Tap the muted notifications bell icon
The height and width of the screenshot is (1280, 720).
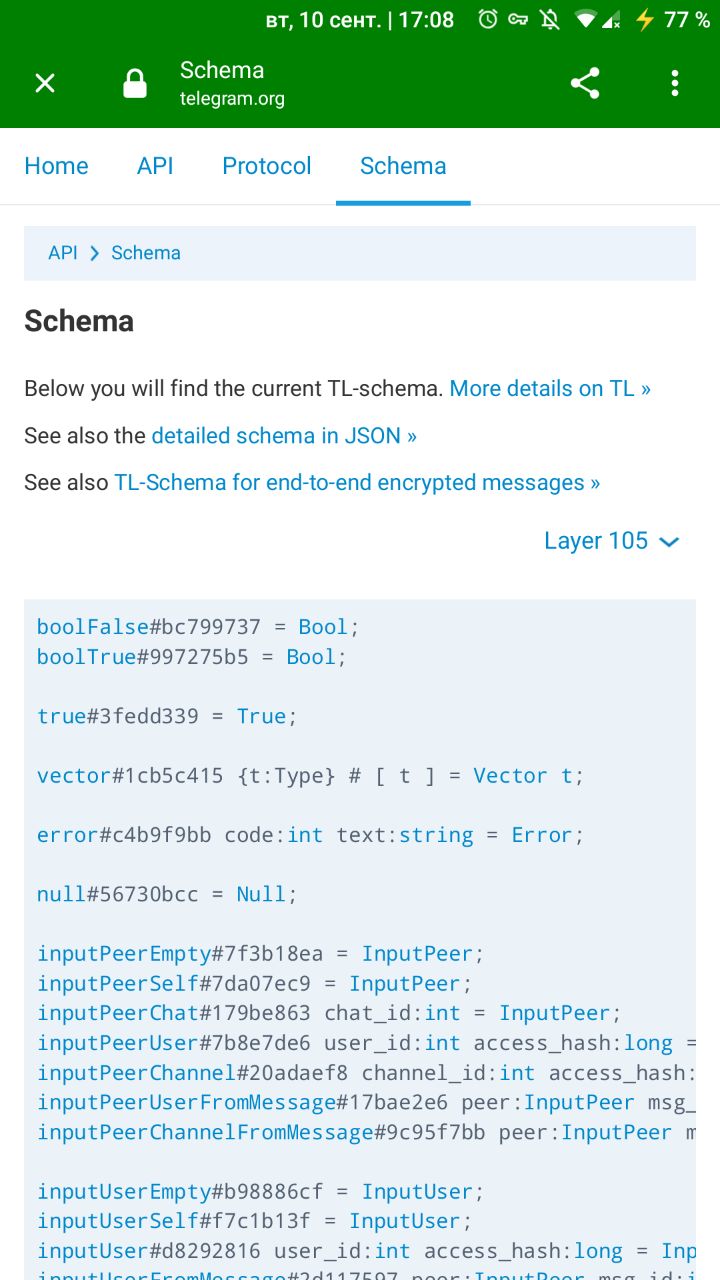(549, 20)
